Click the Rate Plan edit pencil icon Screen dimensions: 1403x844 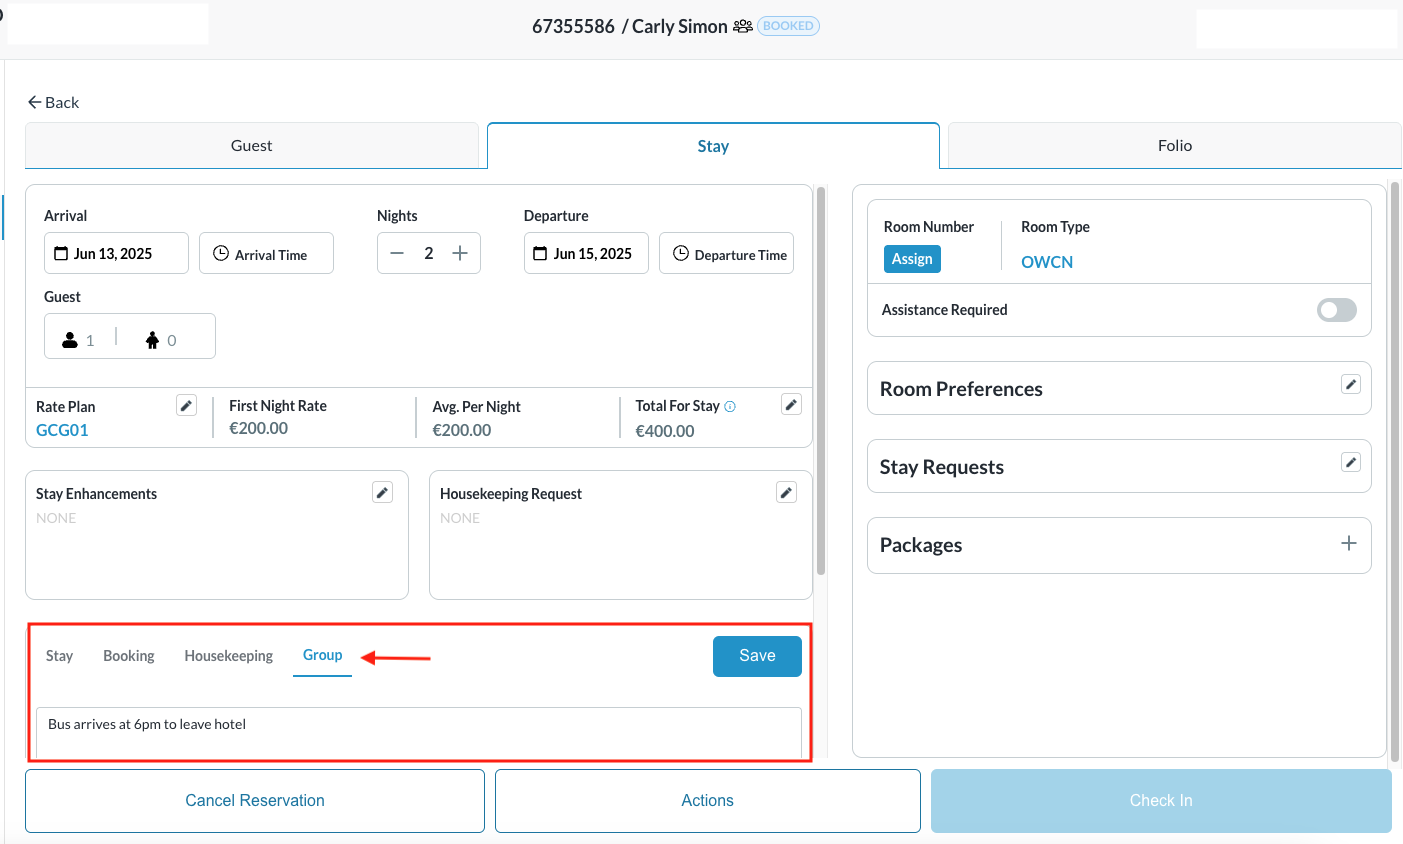tap(186, 405)
